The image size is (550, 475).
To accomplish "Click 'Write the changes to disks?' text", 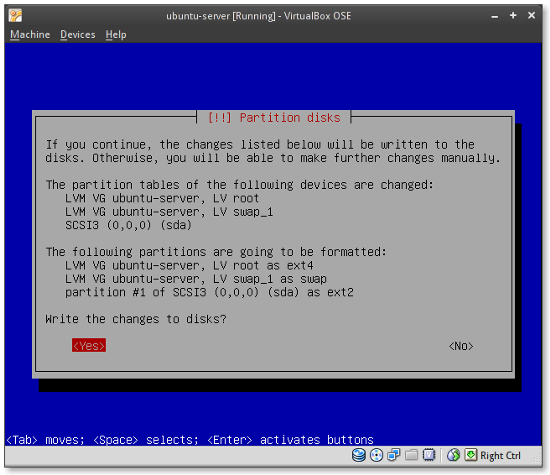I will click(136, 319).
